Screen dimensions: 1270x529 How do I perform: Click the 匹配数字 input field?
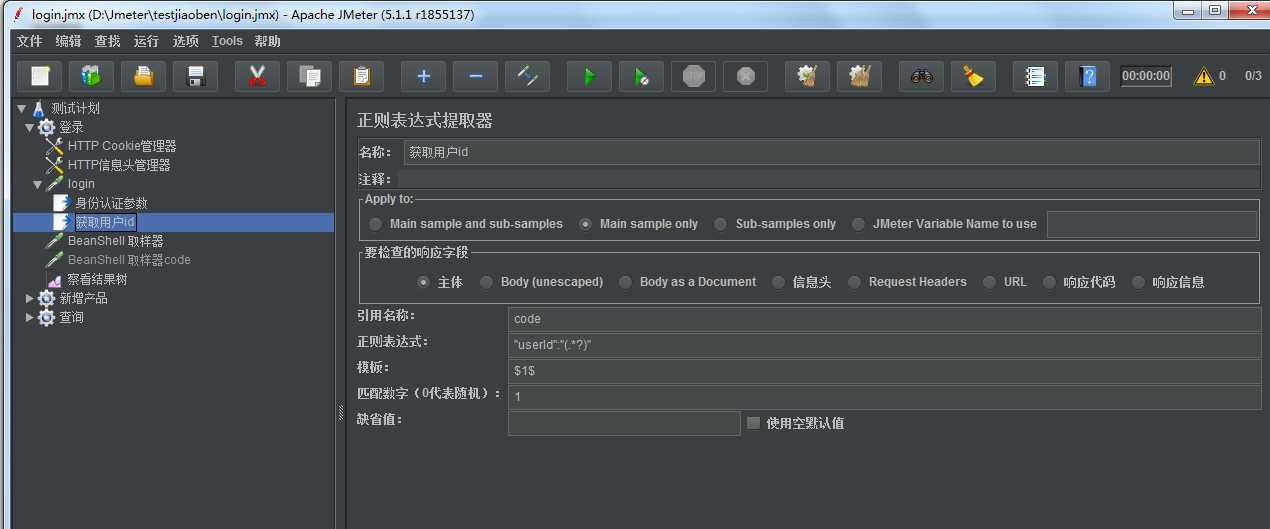(885, 397)
